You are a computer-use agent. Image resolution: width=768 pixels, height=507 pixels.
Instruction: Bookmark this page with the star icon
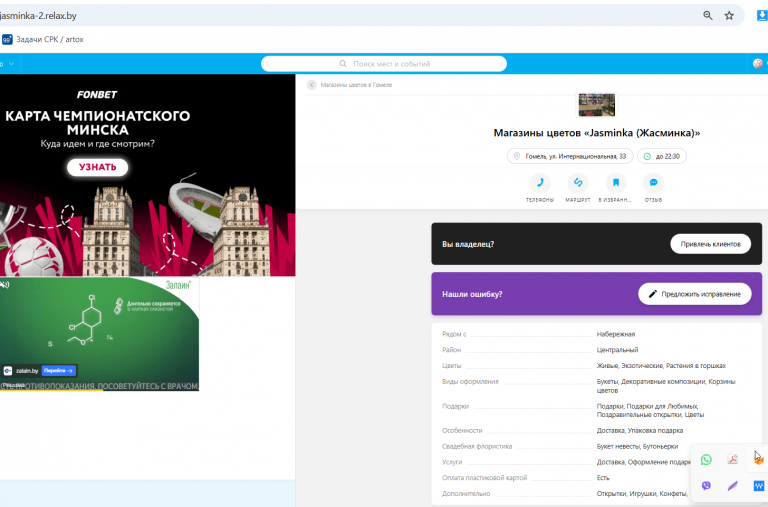729,16
